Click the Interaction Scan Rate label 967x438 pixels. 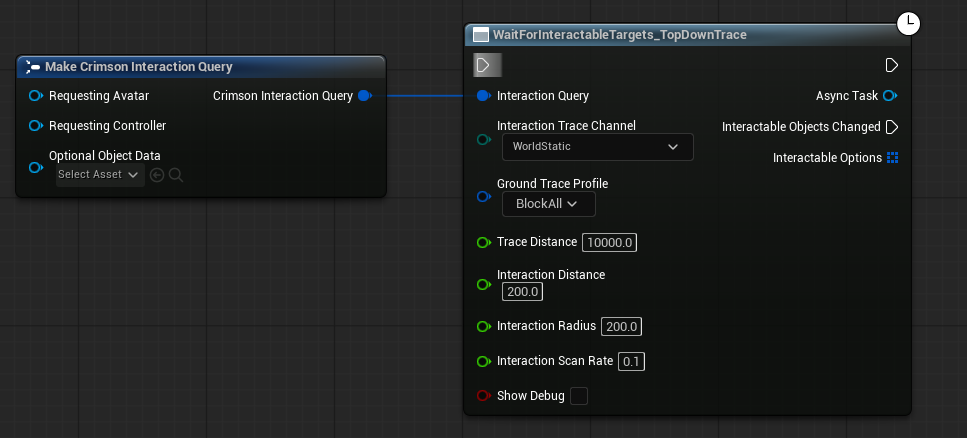(555, 361)
